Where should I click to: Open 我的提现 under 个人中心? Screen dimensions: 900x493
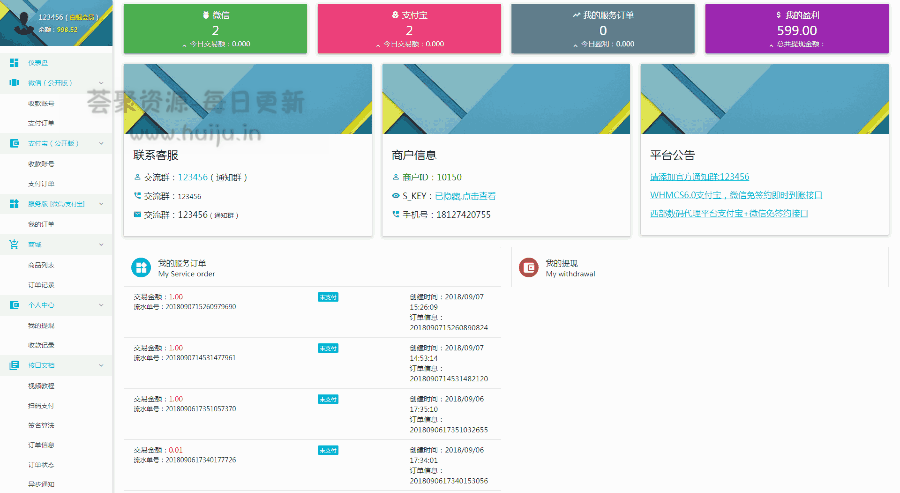click(41, 325)
